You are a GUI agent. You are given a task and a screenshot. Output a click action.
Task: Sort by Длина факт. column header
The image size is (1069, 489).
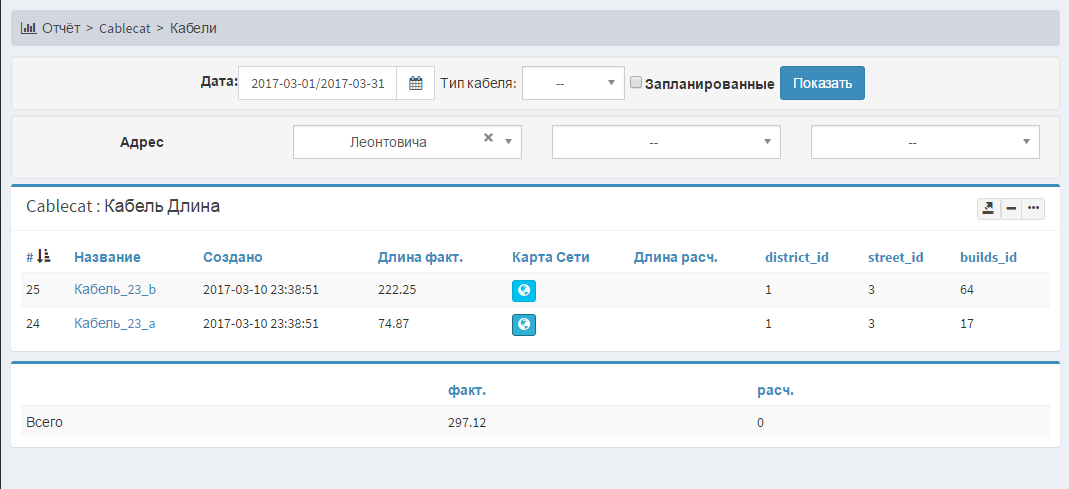pos(419,257)
